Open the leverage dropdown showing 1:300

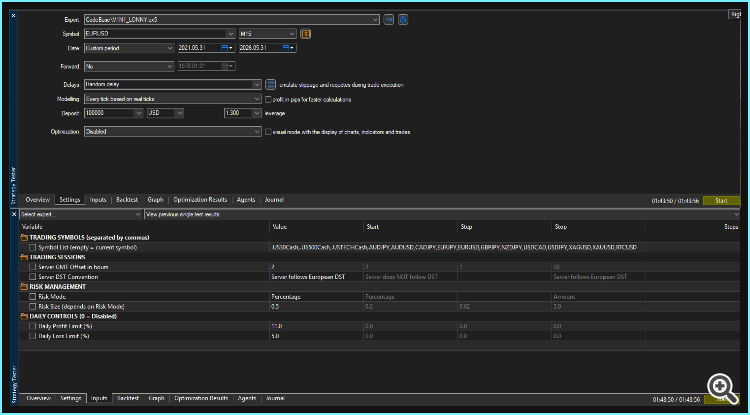[242, 113]
